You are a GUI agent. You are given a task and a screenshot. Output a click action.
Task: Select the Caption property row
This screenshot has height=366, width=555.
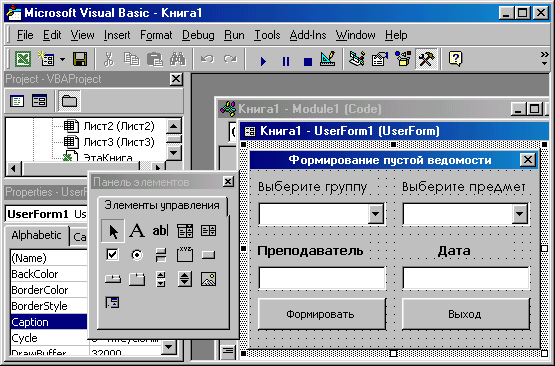[x=49, y=322]
